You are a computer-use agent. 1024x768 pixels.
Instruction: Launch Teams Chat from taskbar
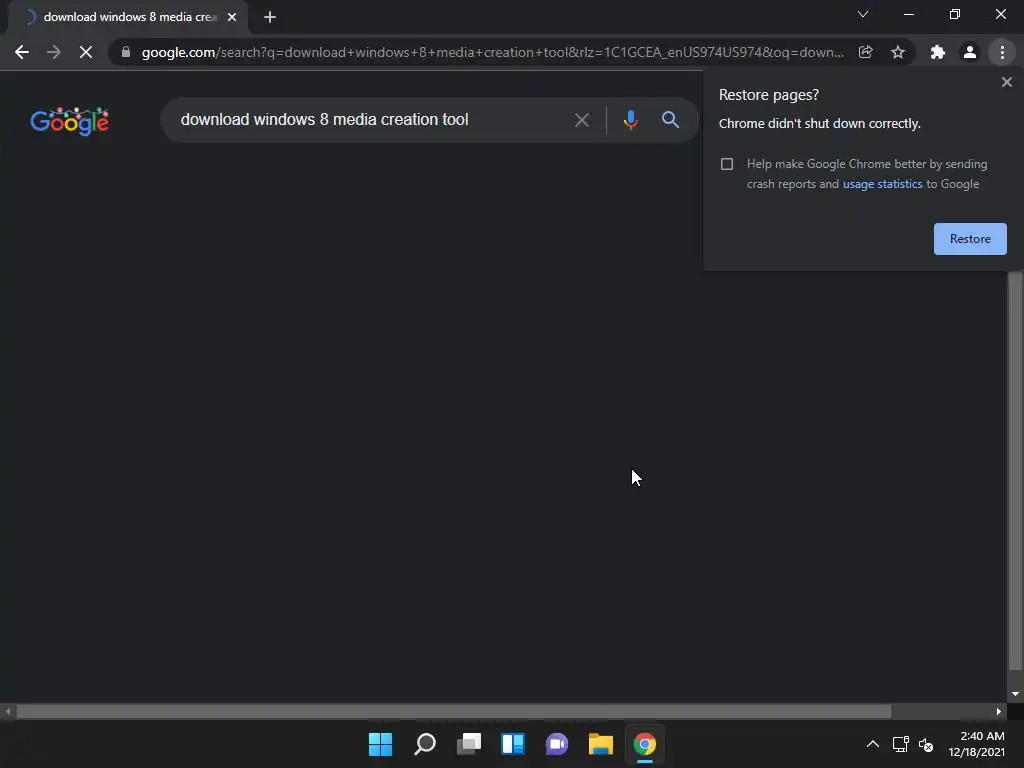pos(557,744)
